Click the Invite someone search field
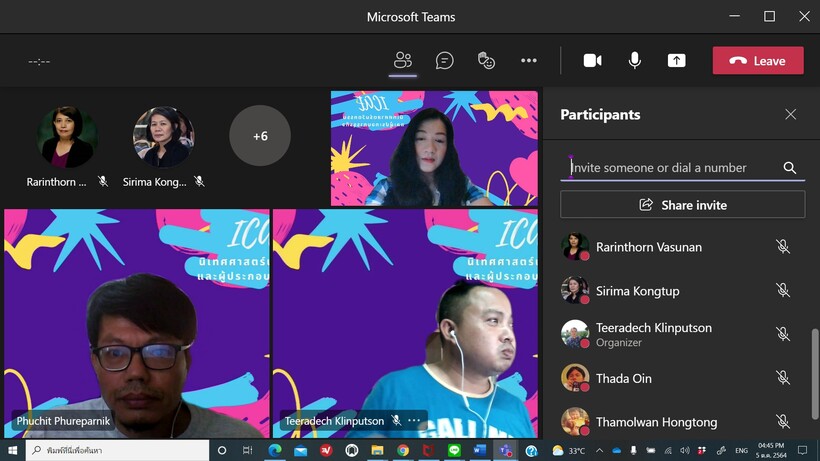The width and height of the screenshot is (820, 461). click(x=670, y=168)
